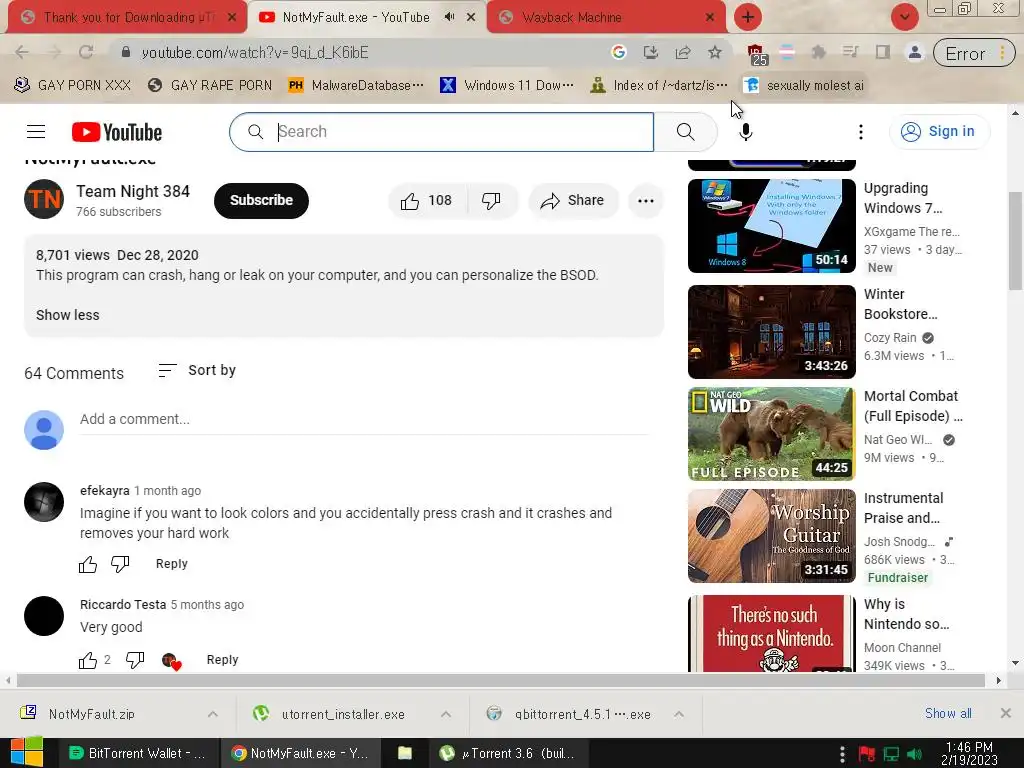
Task: Open the YouTube hamburger guide menu
Action: click(36, 132)
